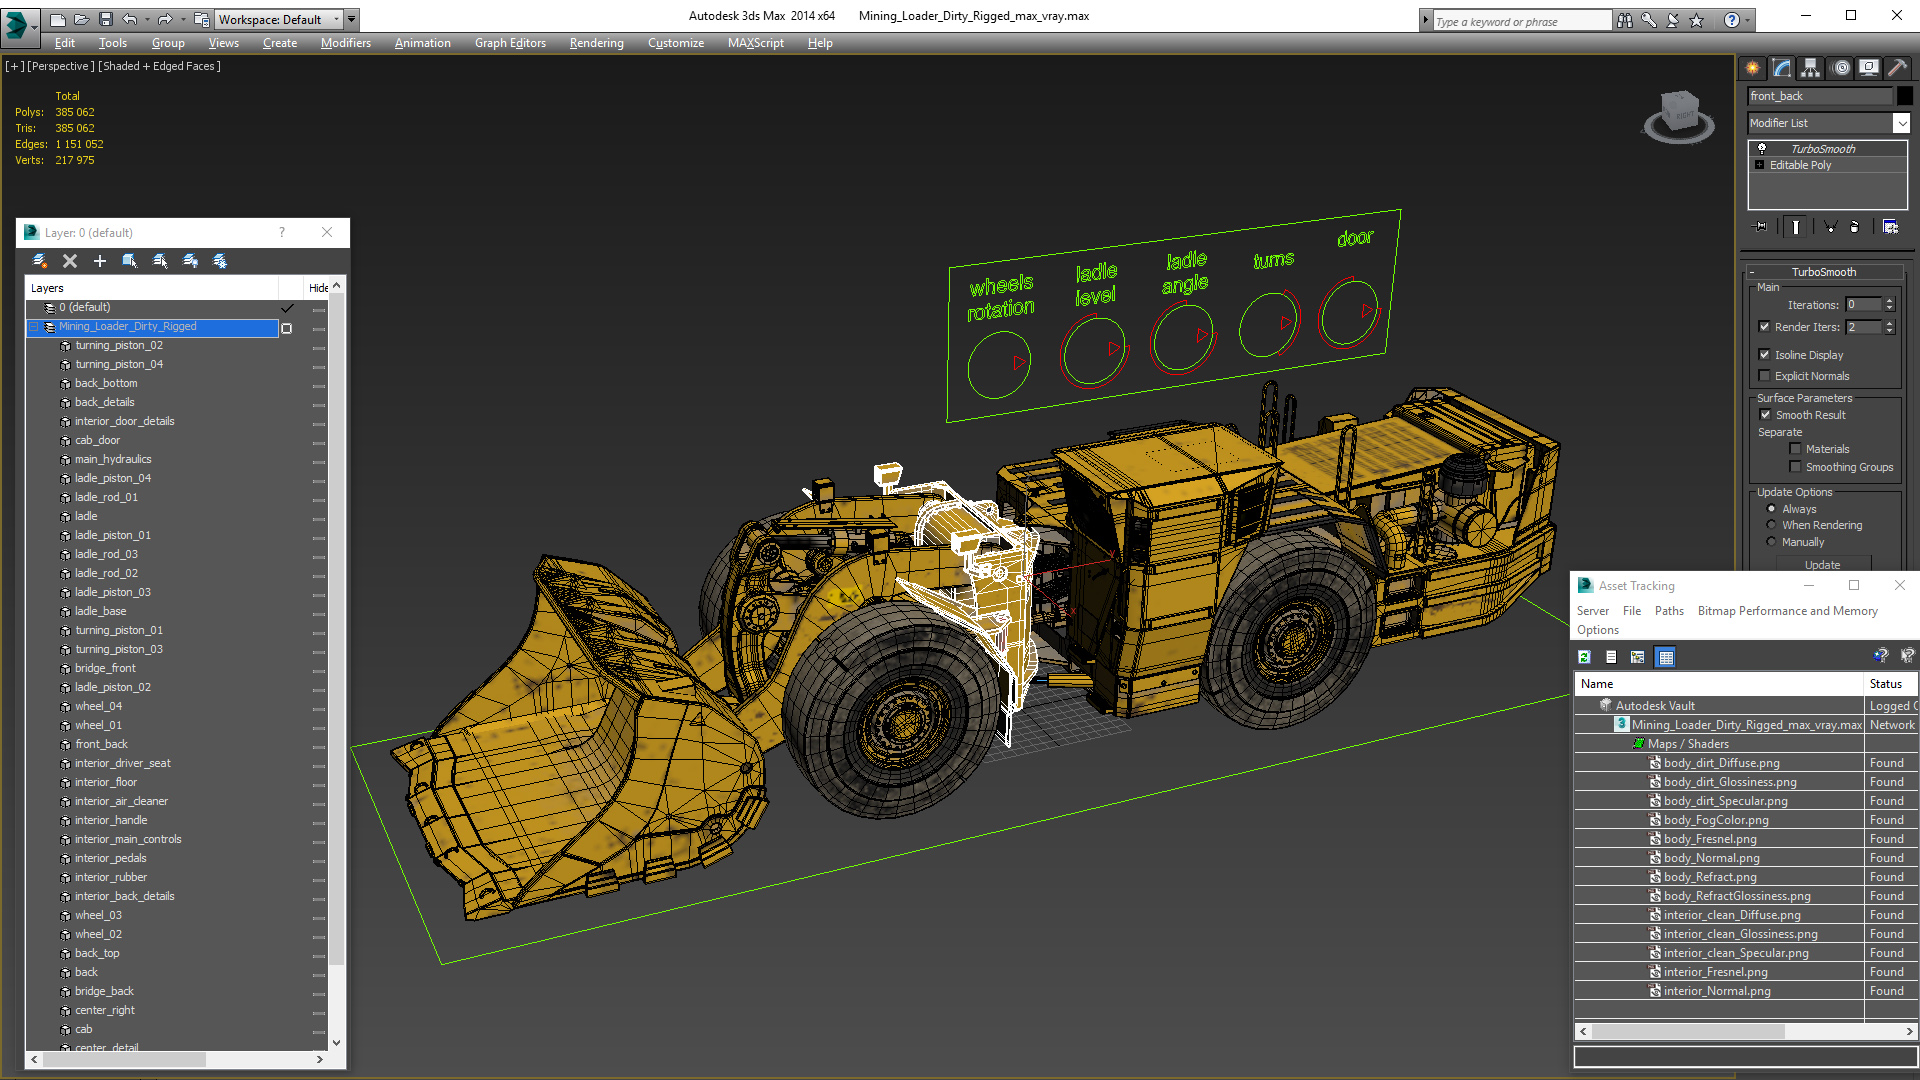This screenshot has height=1080, width=1920.
Task: Open the Hierarchy command panel tab
Action: (x=1810, y=68)
